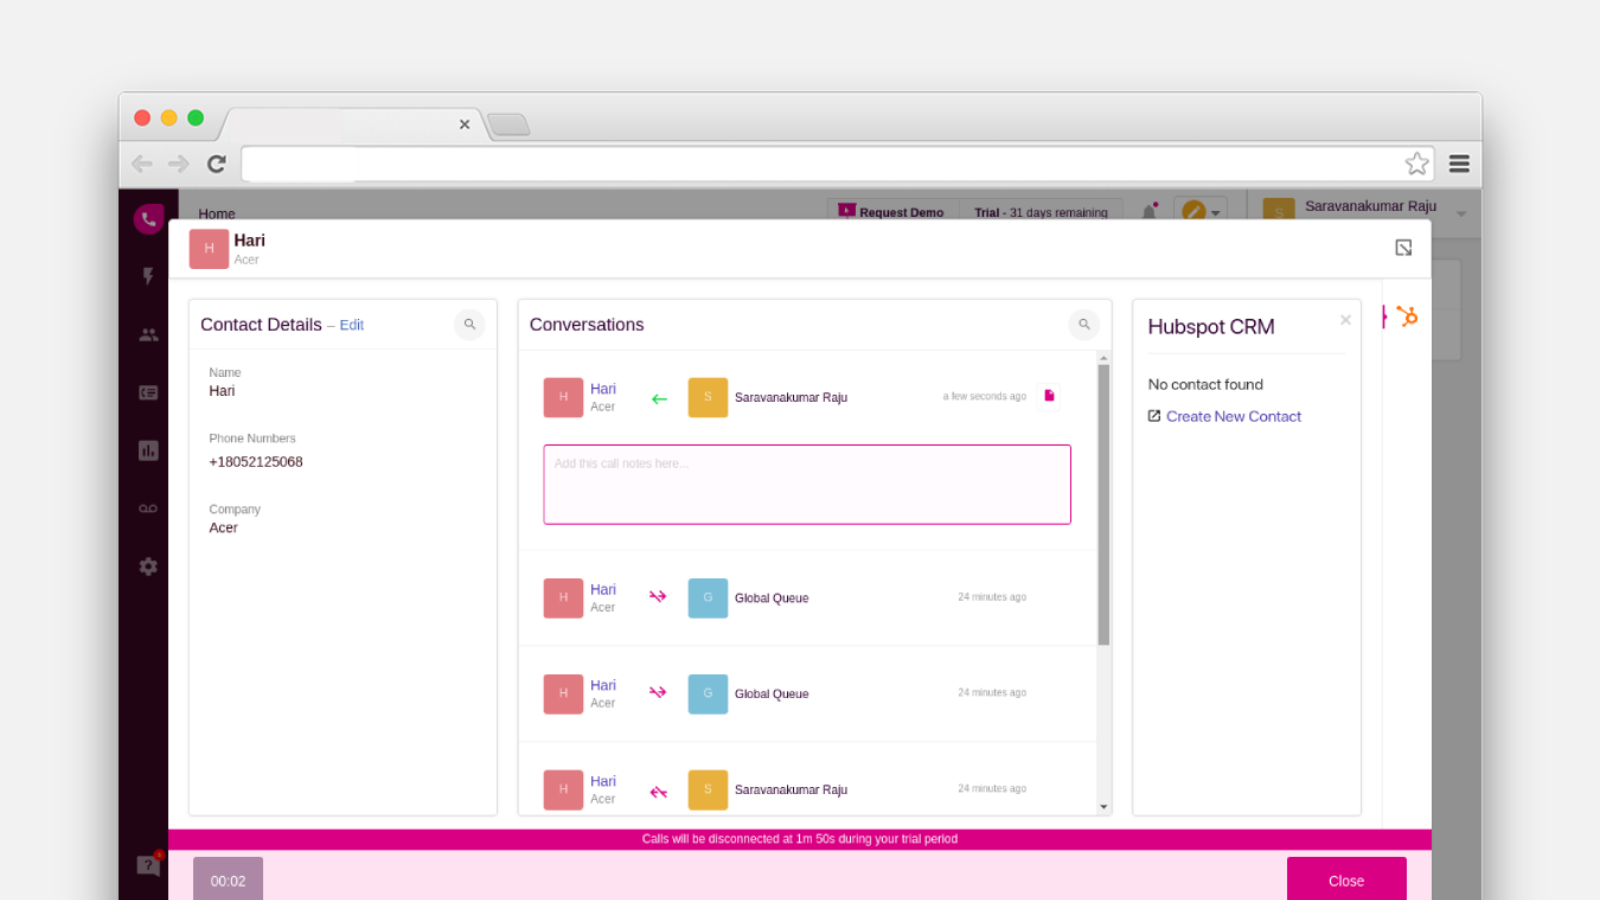
Task: Select the phone dialer icon in sidebar
Action: (x=148, y=218)
